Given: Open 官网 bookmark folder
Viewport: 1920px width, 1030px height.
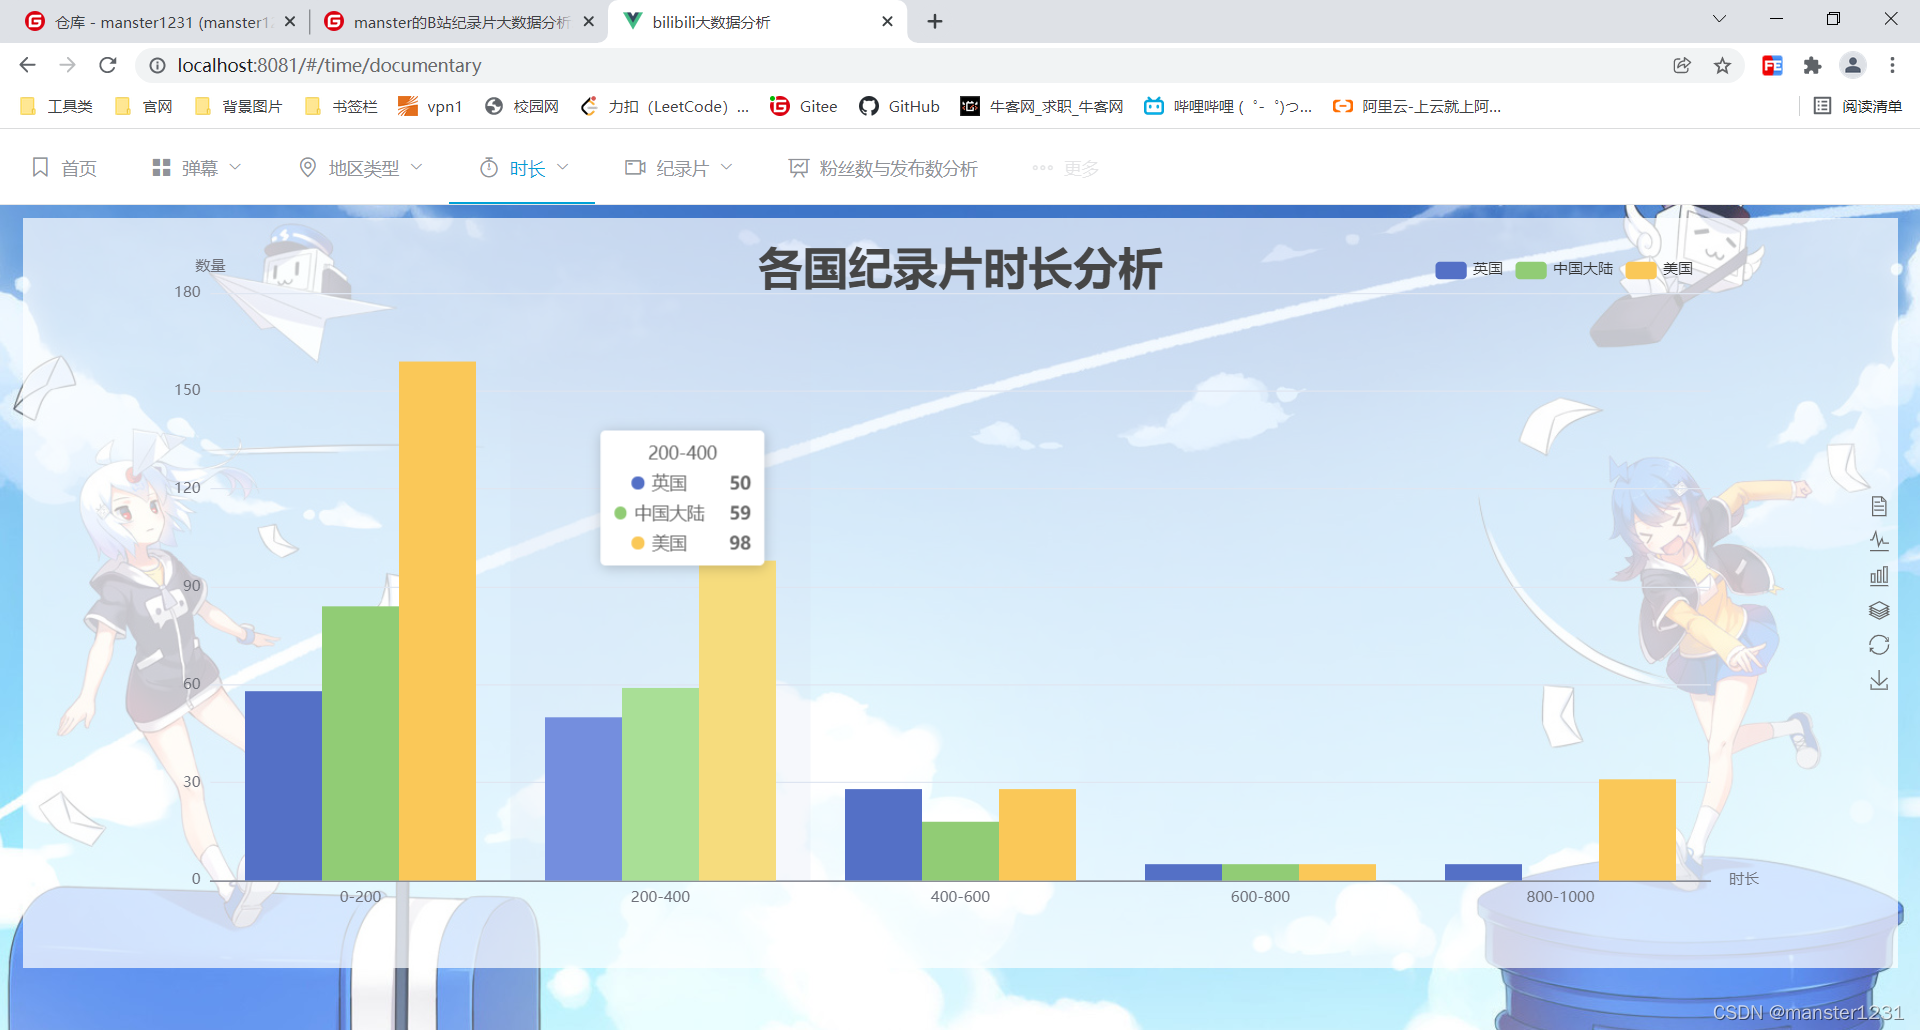Looking at the screenshot, I should (144, 106).
